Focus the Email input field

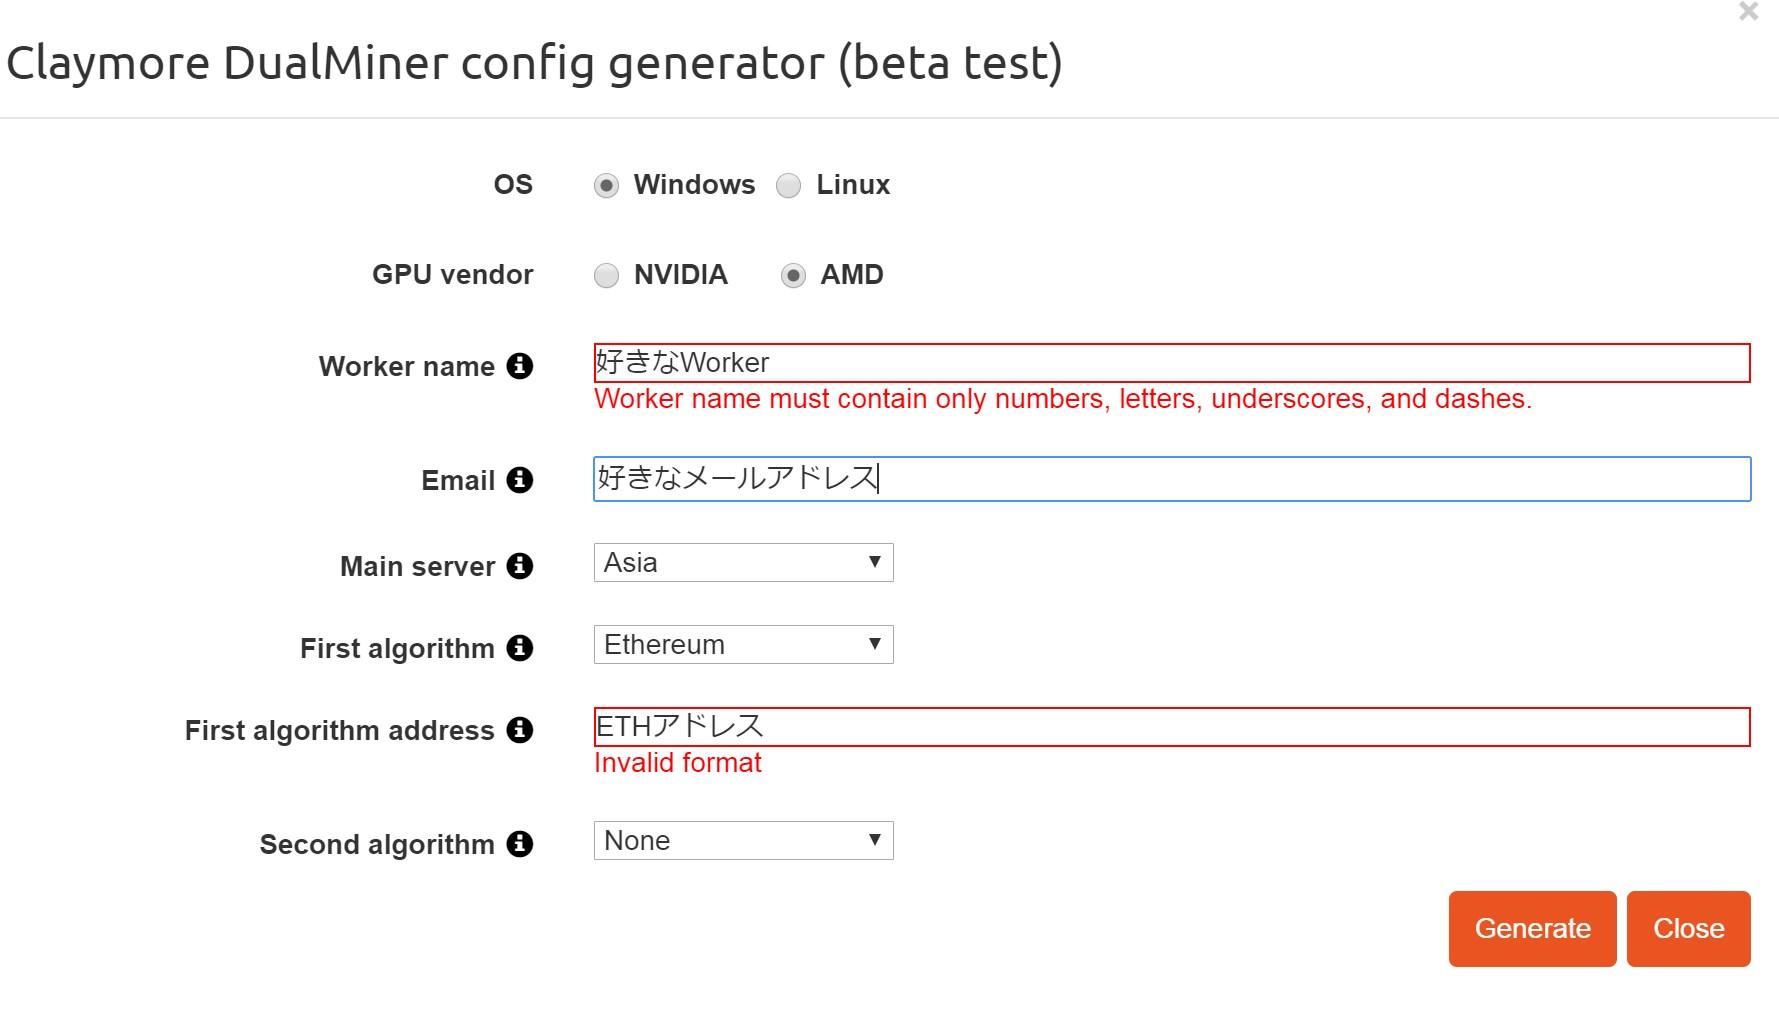[1172, 479]
